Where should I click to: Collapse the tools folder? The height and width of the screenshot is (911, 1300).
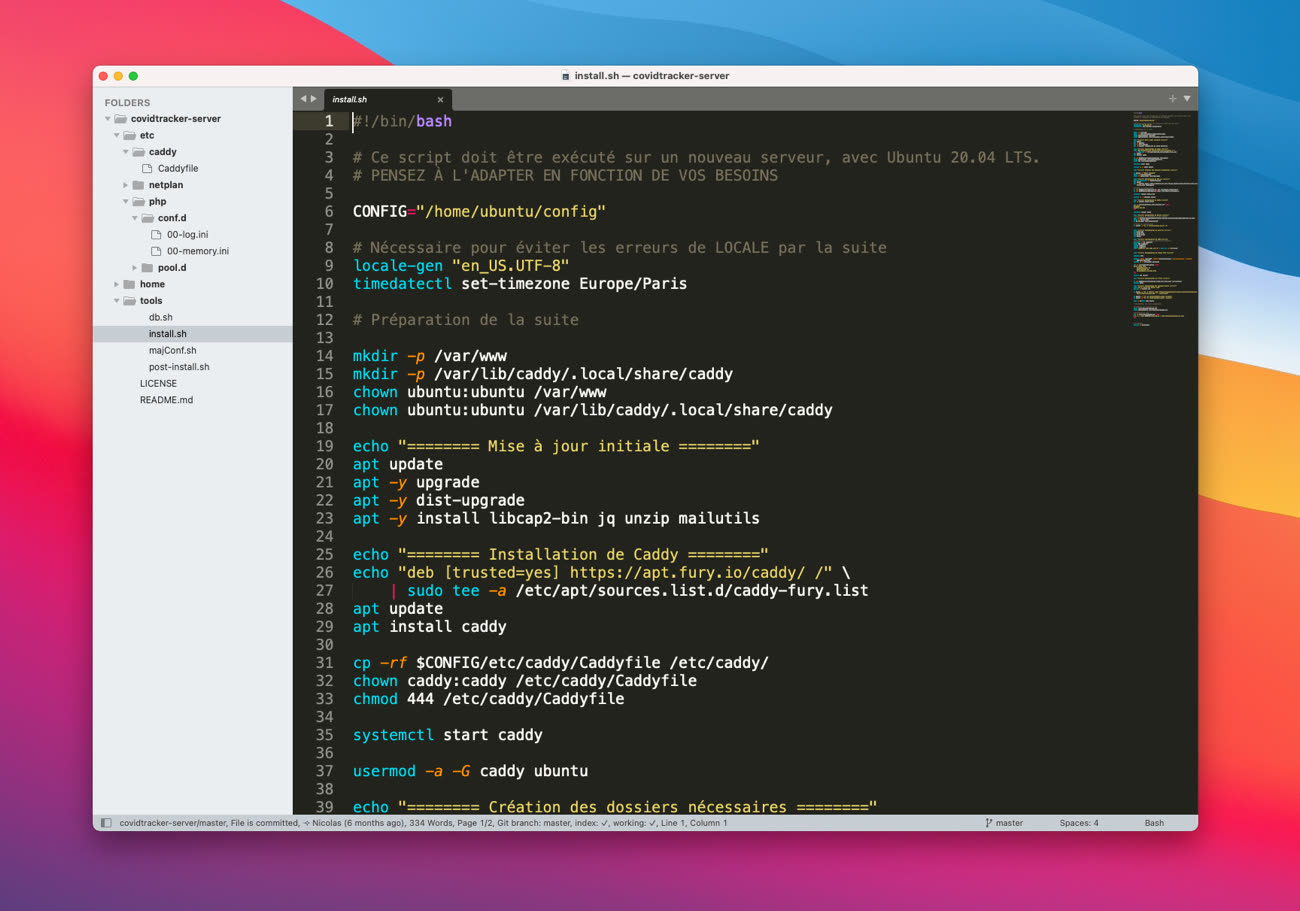[117, 301]
